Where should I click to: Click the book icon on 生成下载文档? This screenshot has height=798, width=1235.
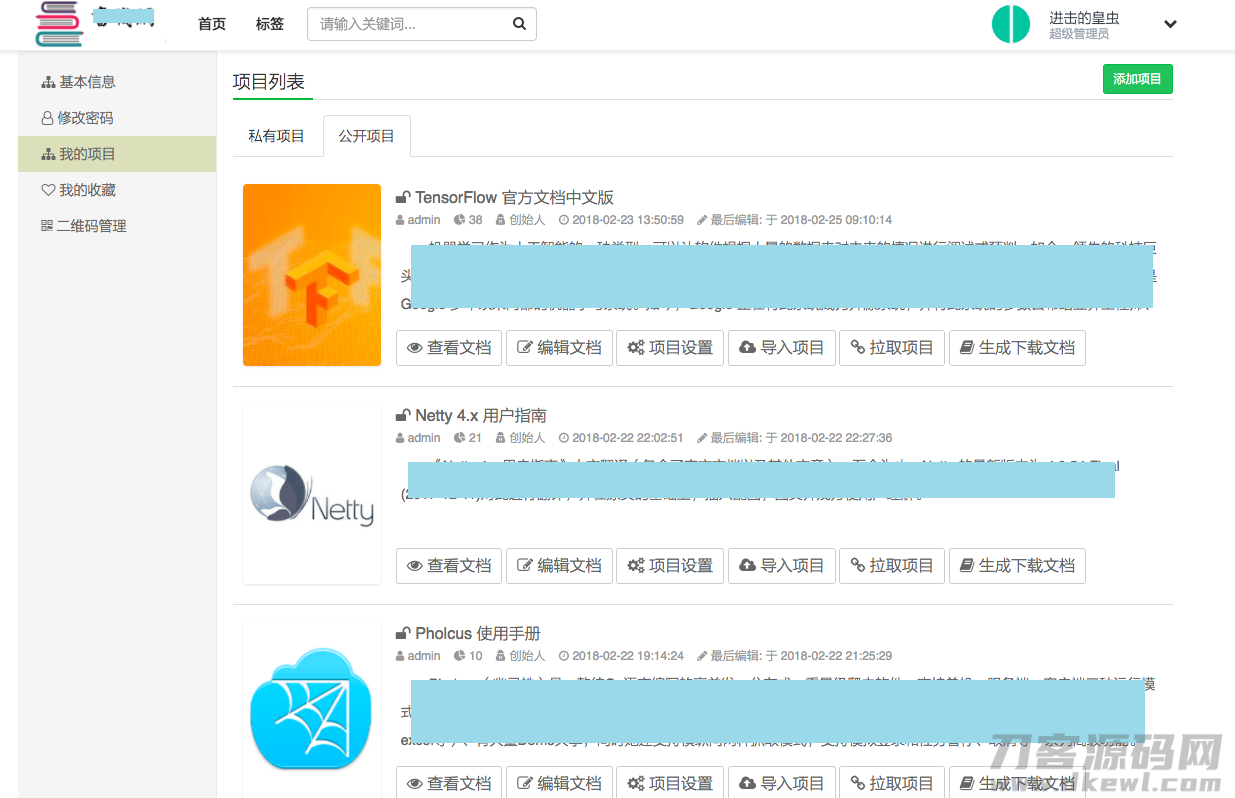coord(965,348)
